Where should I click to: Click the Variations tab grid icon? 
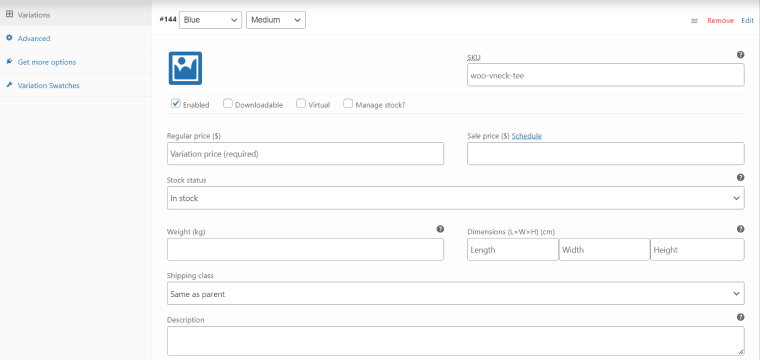(x=9, y=15)
